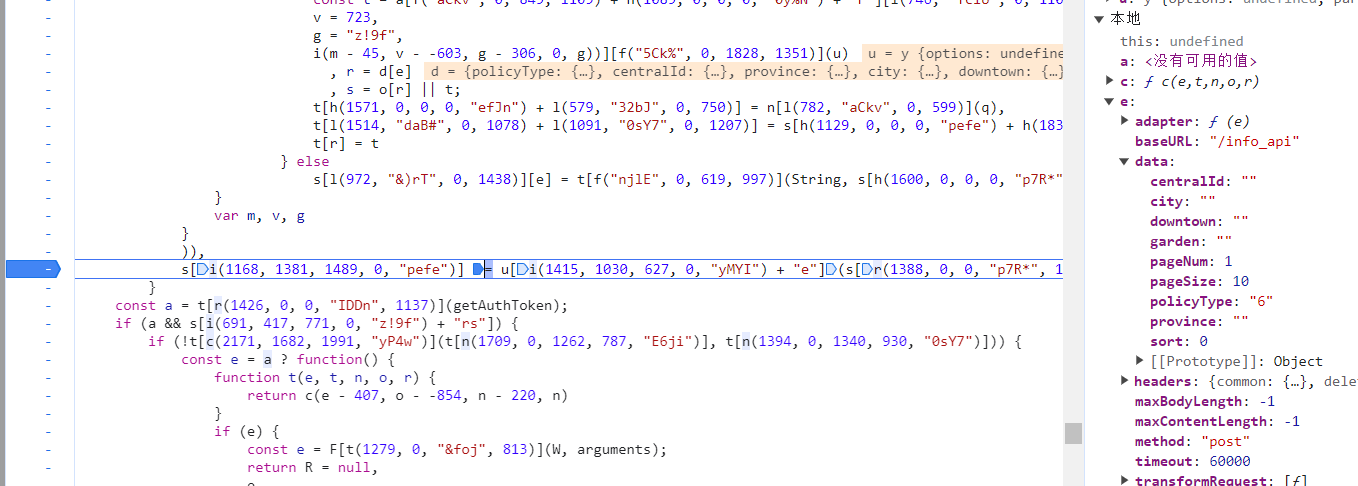This screenshot has width=1358, height=486.
Task: Select the 'province: ""' property
Action: (x=1199, y=321)
